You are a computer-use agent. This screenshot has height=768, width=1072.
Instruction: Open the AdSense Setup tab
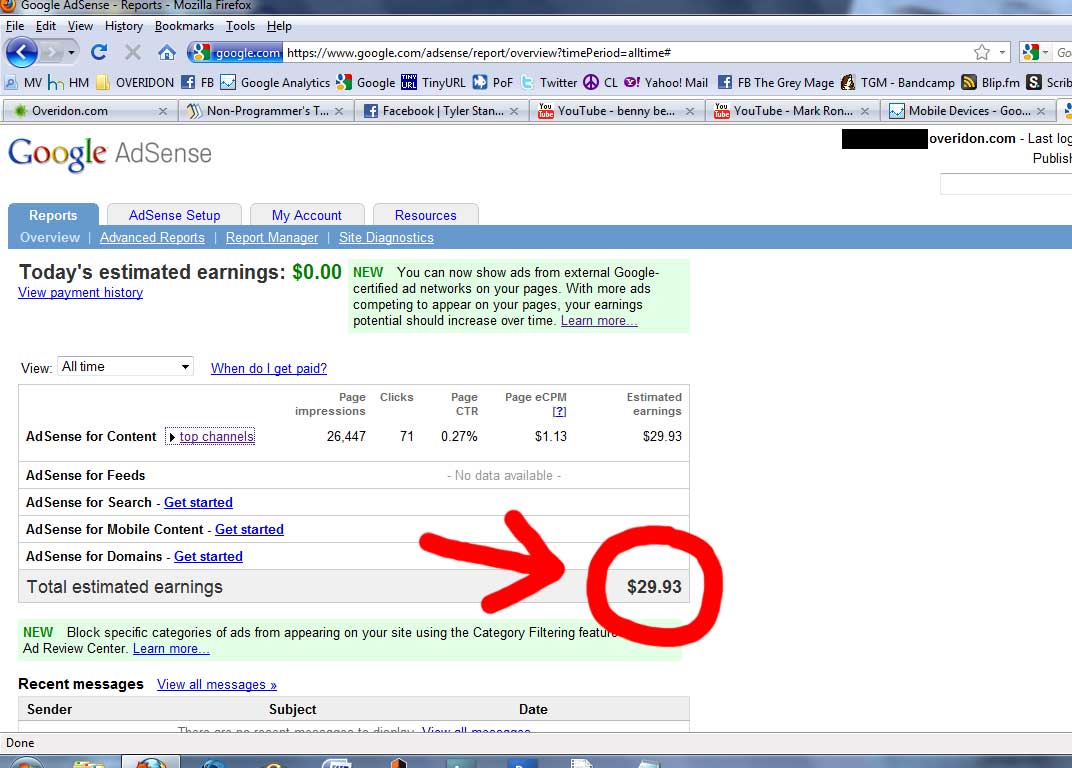pyautogui.click(x=174, y=215)
